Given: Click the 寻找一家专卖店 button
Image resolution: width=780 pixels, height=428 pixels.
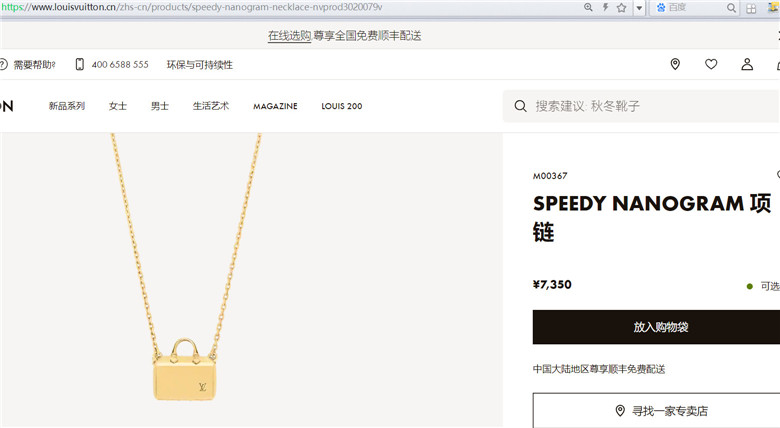Looking at the screenshot, I should pos(656,411).
